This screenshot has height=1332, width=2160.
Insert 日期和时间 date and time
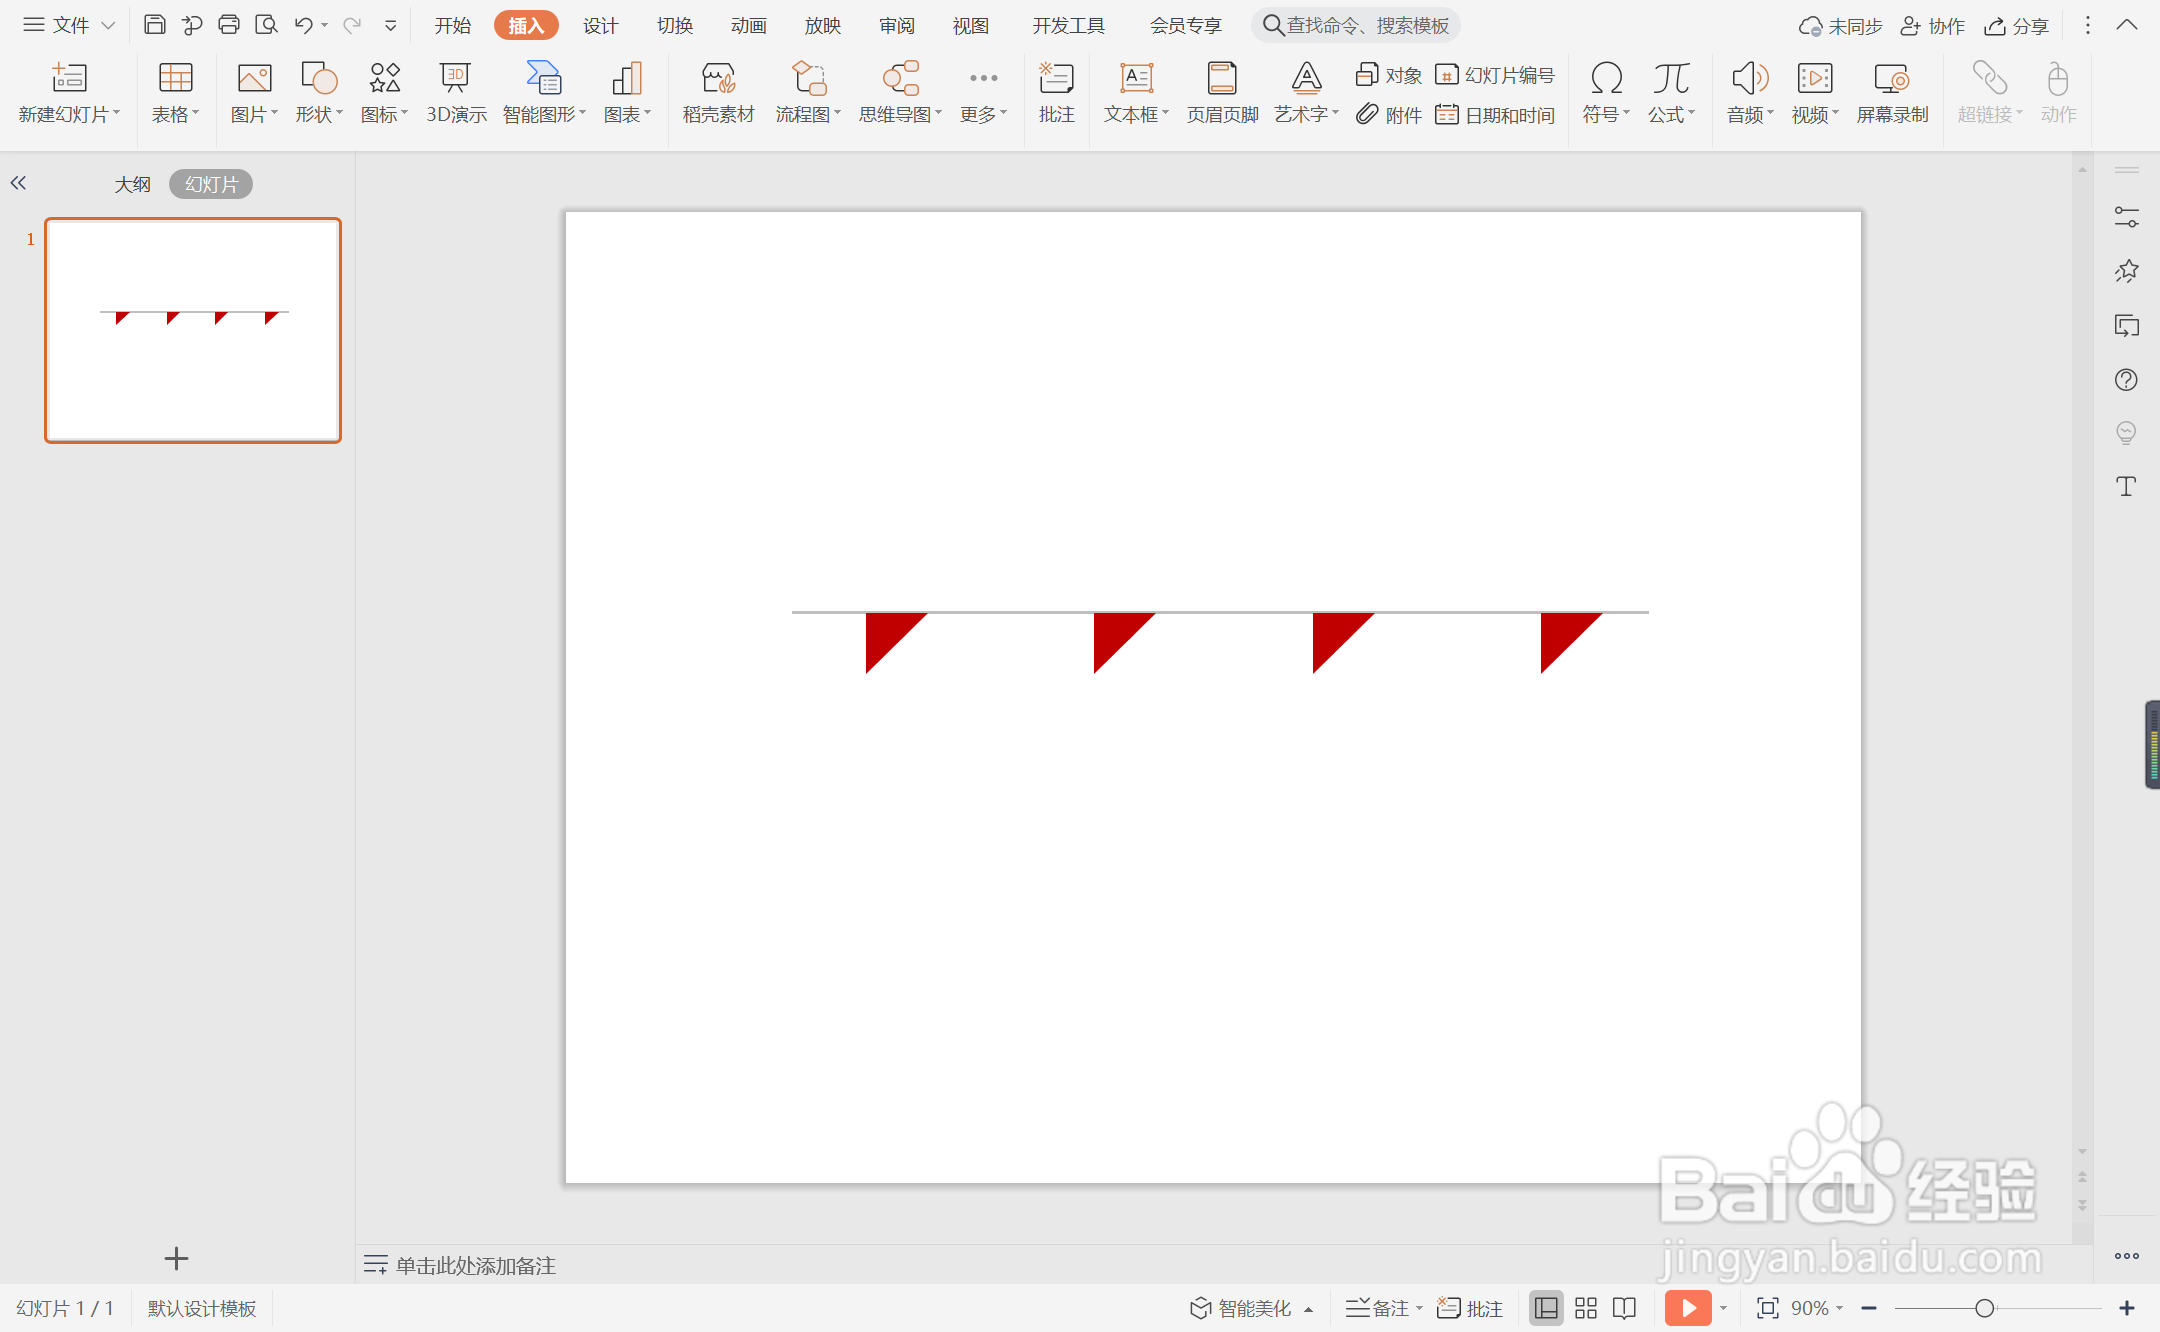[1495, 115]
